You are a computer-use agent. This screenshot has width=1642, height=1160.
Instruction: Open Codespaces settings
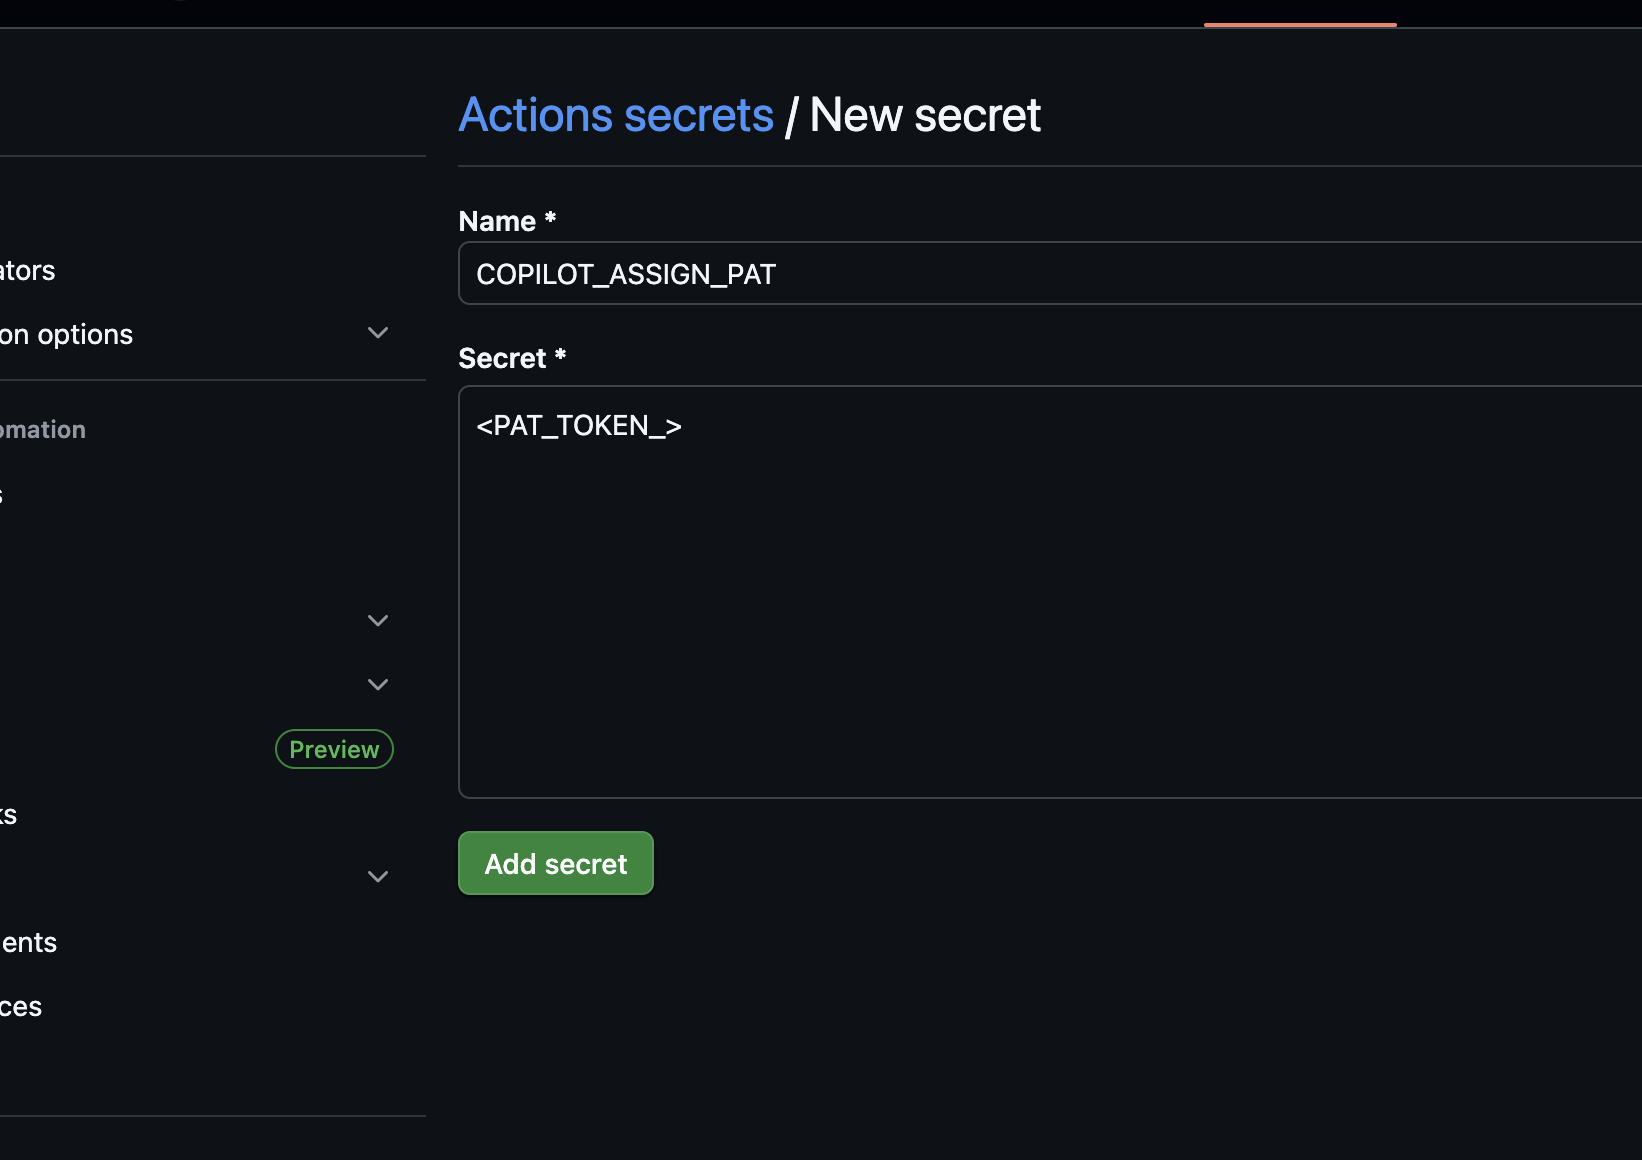(x=20, y=1005)
